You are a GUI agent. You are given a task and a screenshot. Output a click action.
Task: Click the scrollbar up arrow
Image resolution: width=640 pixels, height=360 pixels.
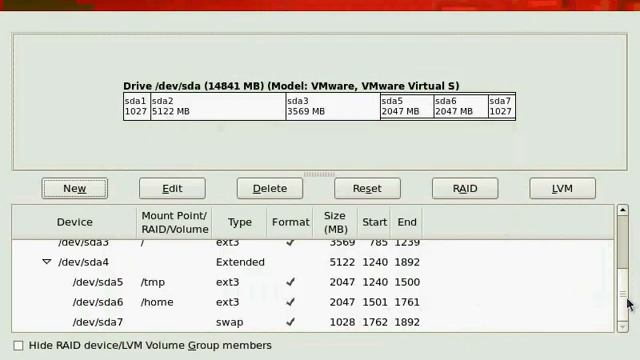click(622, 210)
